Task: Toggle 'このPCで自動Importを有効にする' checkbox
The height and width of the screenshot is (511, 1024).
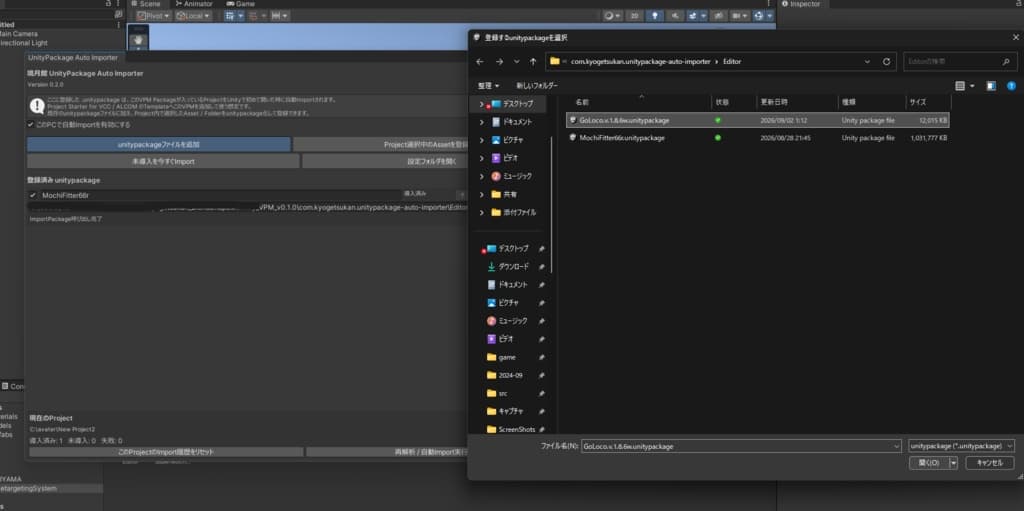Action: 31,124
